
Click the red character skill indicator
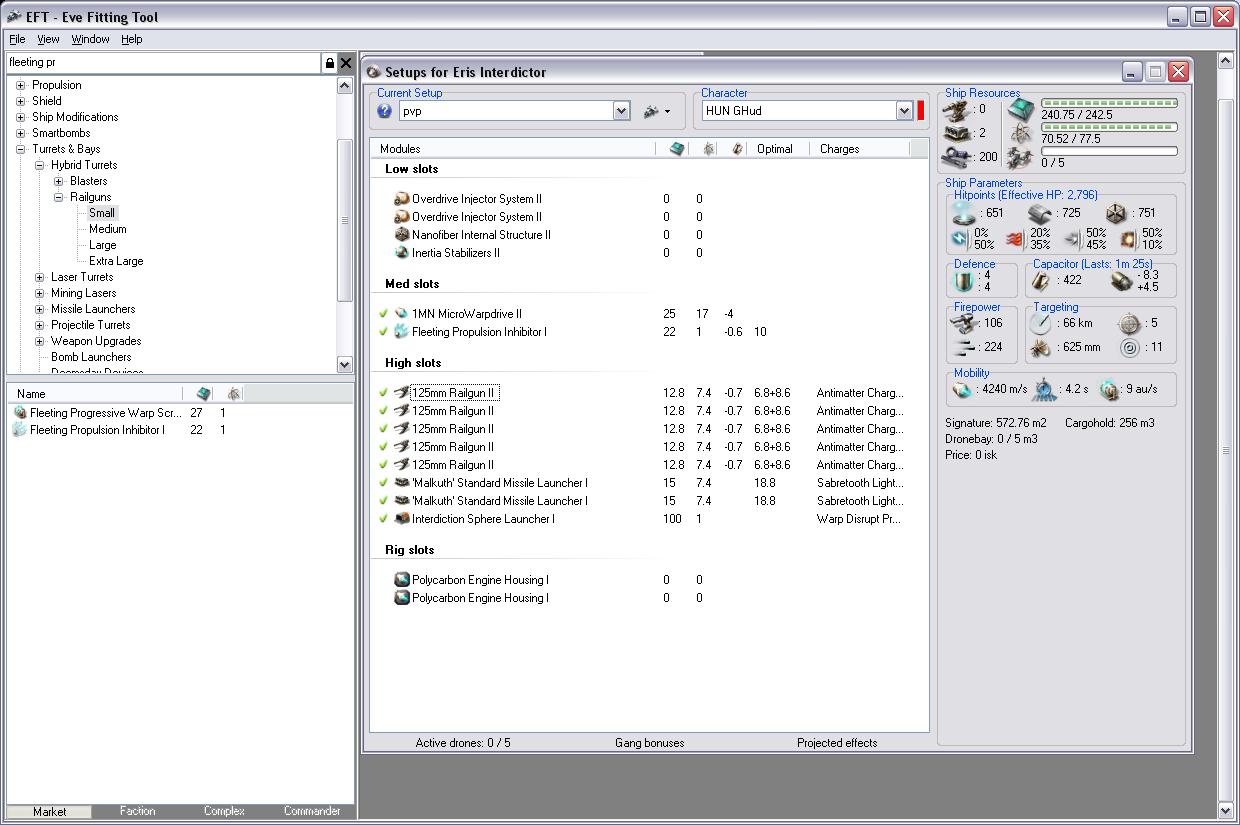pos(921,111)
